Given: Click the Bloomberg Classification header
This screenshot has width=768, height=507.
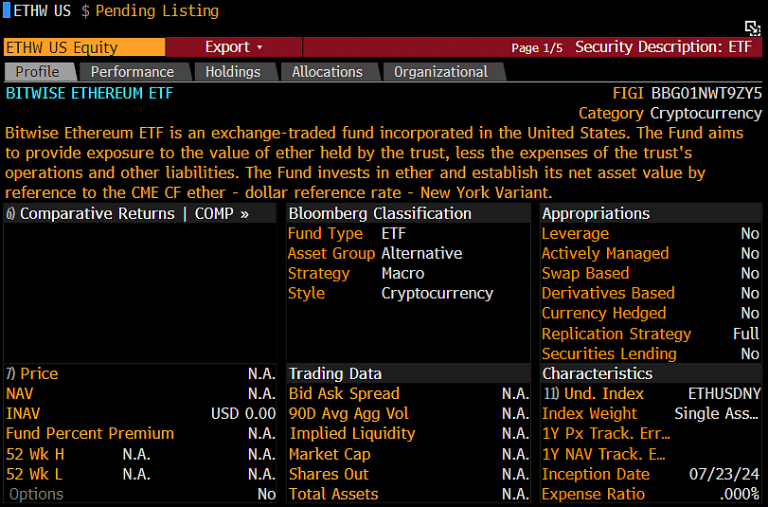Looking at the screenshot, I should [x=379, y=214].
